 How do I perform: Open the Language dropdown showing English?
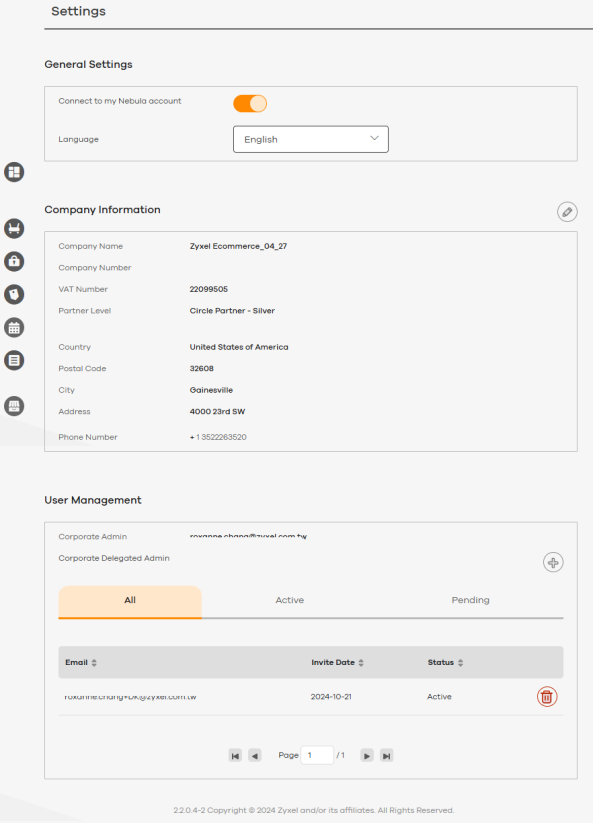coord(311,139)
